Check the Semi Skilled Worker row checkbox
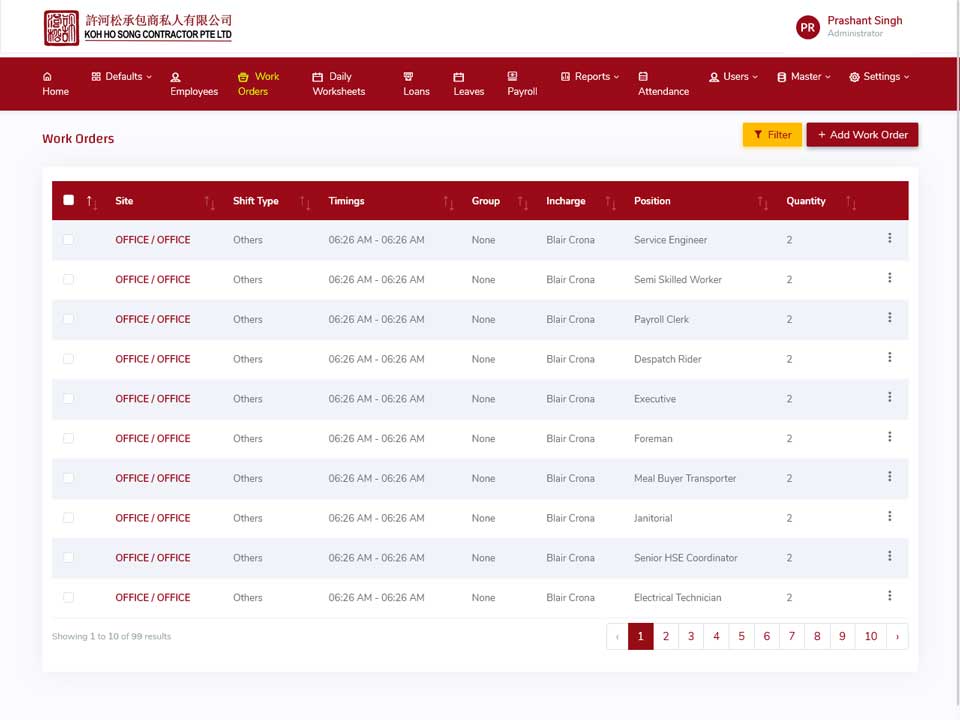The height and width of the screenshot is (720, 960). pos(69,279)
